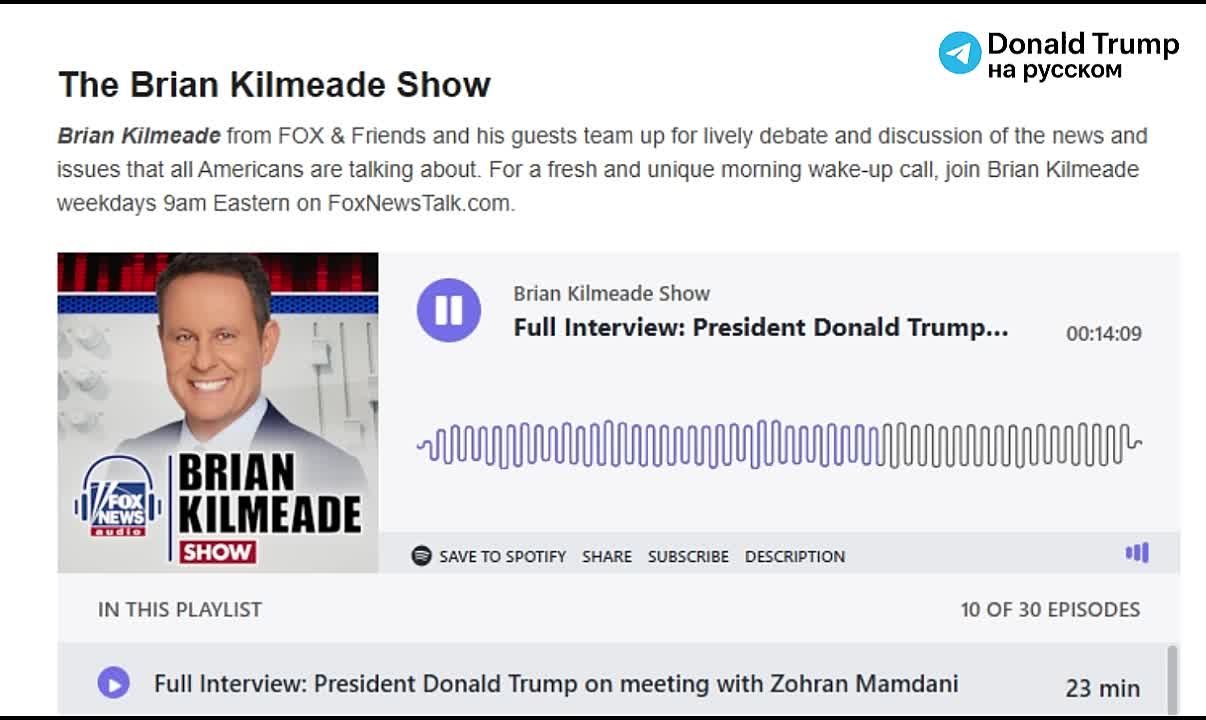Open the Share option
This screenshot has height=720, width=1206.
(607, 556)
